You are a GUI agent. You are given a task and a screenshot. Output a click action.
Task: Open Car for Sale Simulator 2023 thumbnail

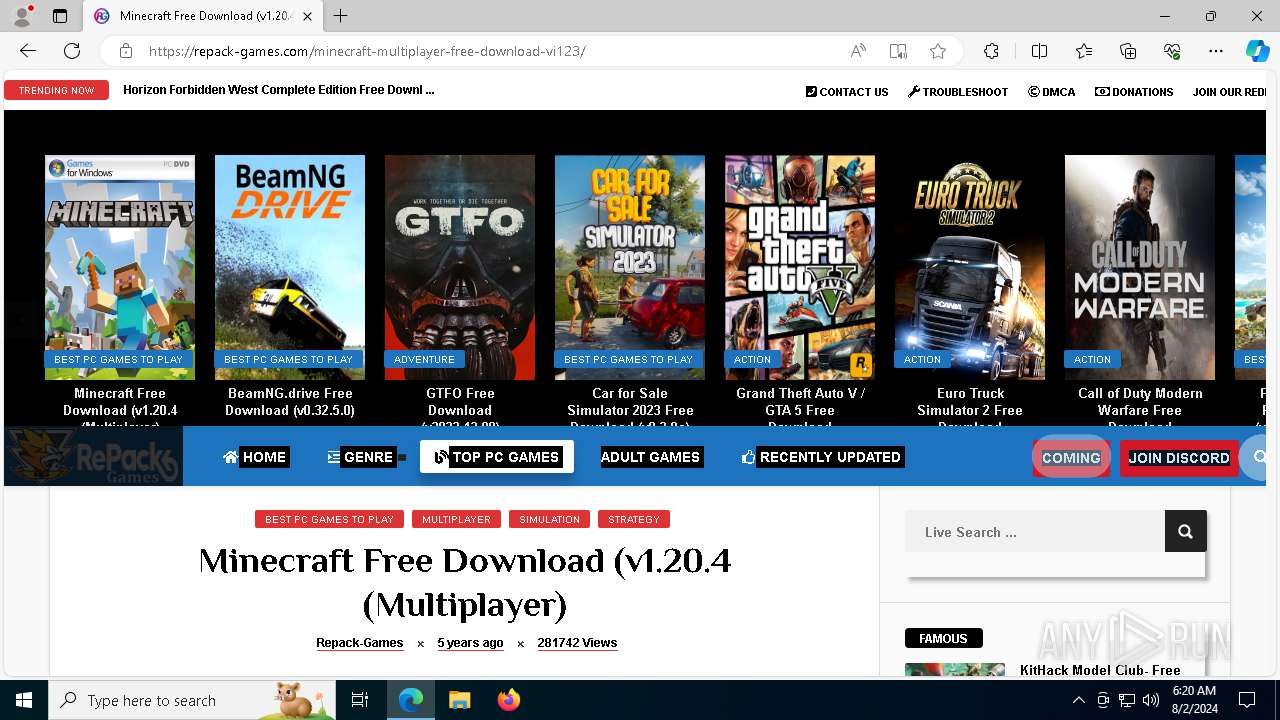tap(630, 267)
